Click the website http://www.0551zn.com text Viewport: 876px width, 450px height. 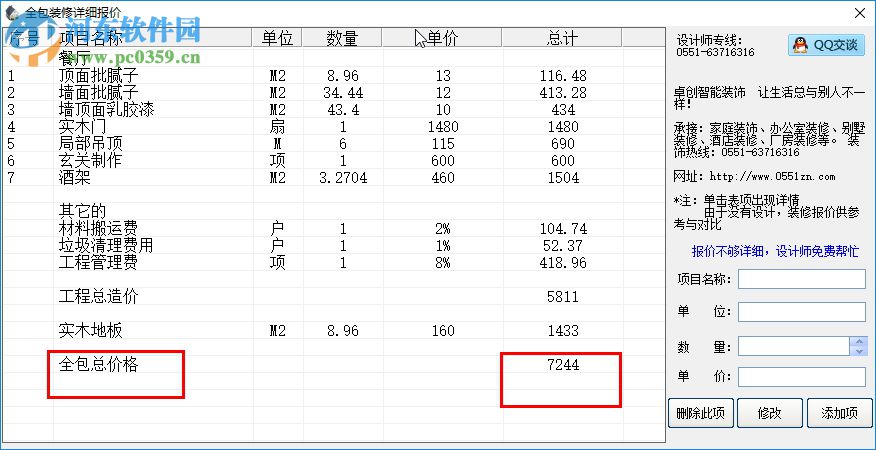click(x=772, y=177)
